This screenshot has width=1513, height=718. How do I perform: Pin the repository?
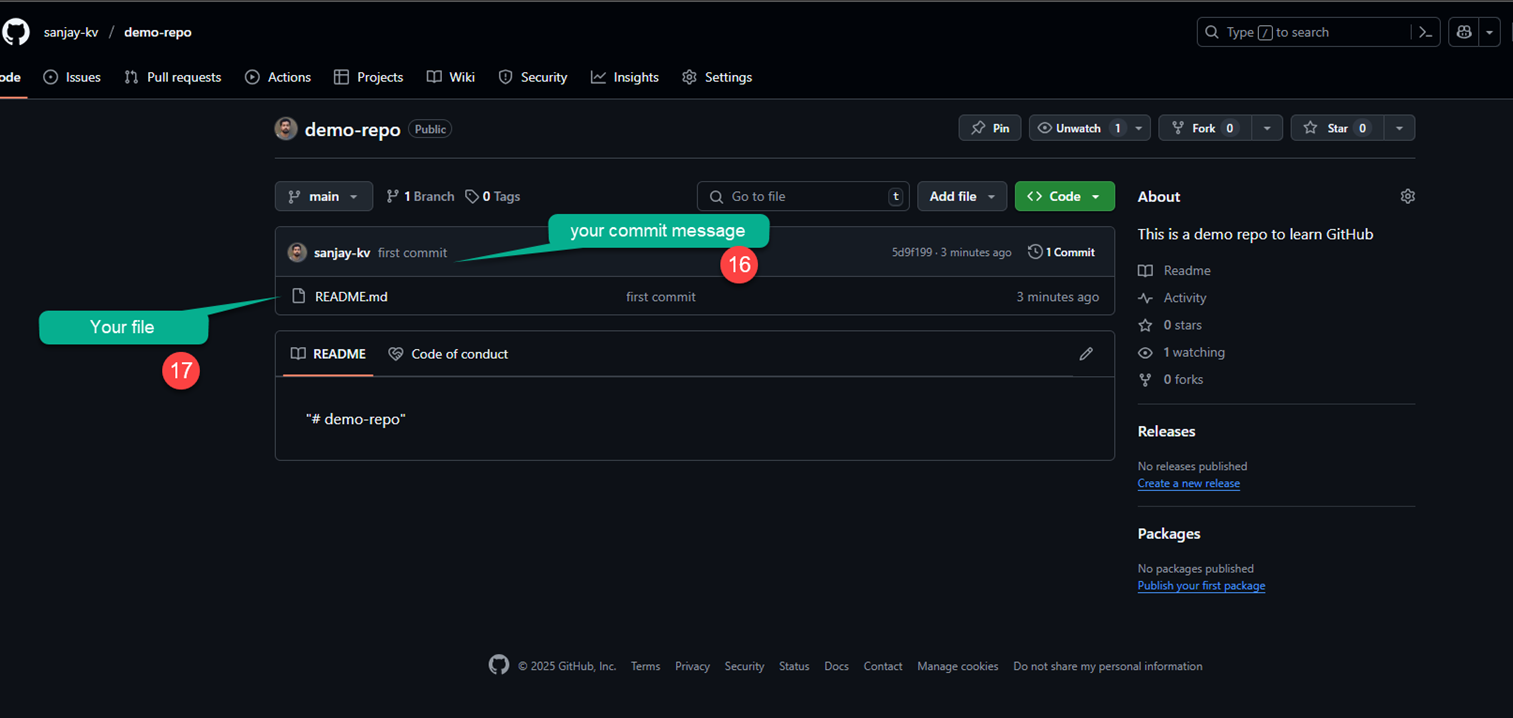click(x=989, y=127)
